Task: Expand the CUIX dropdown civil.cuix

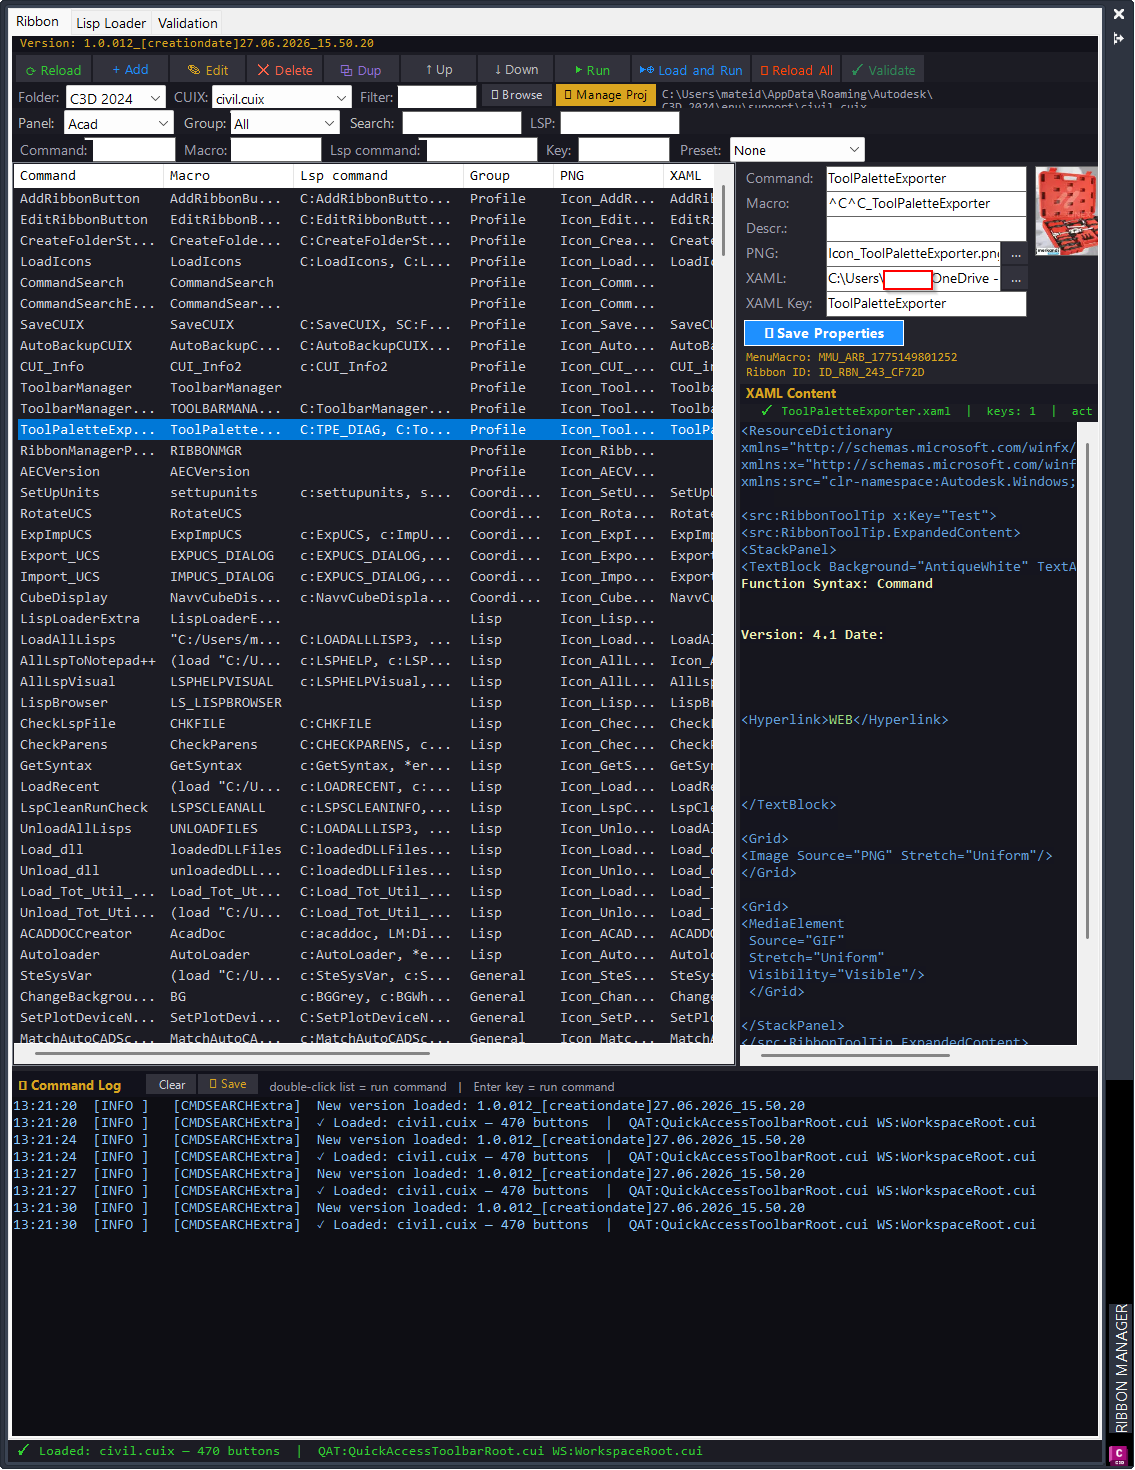Action: pyautogui.click(x=281, y=98)
